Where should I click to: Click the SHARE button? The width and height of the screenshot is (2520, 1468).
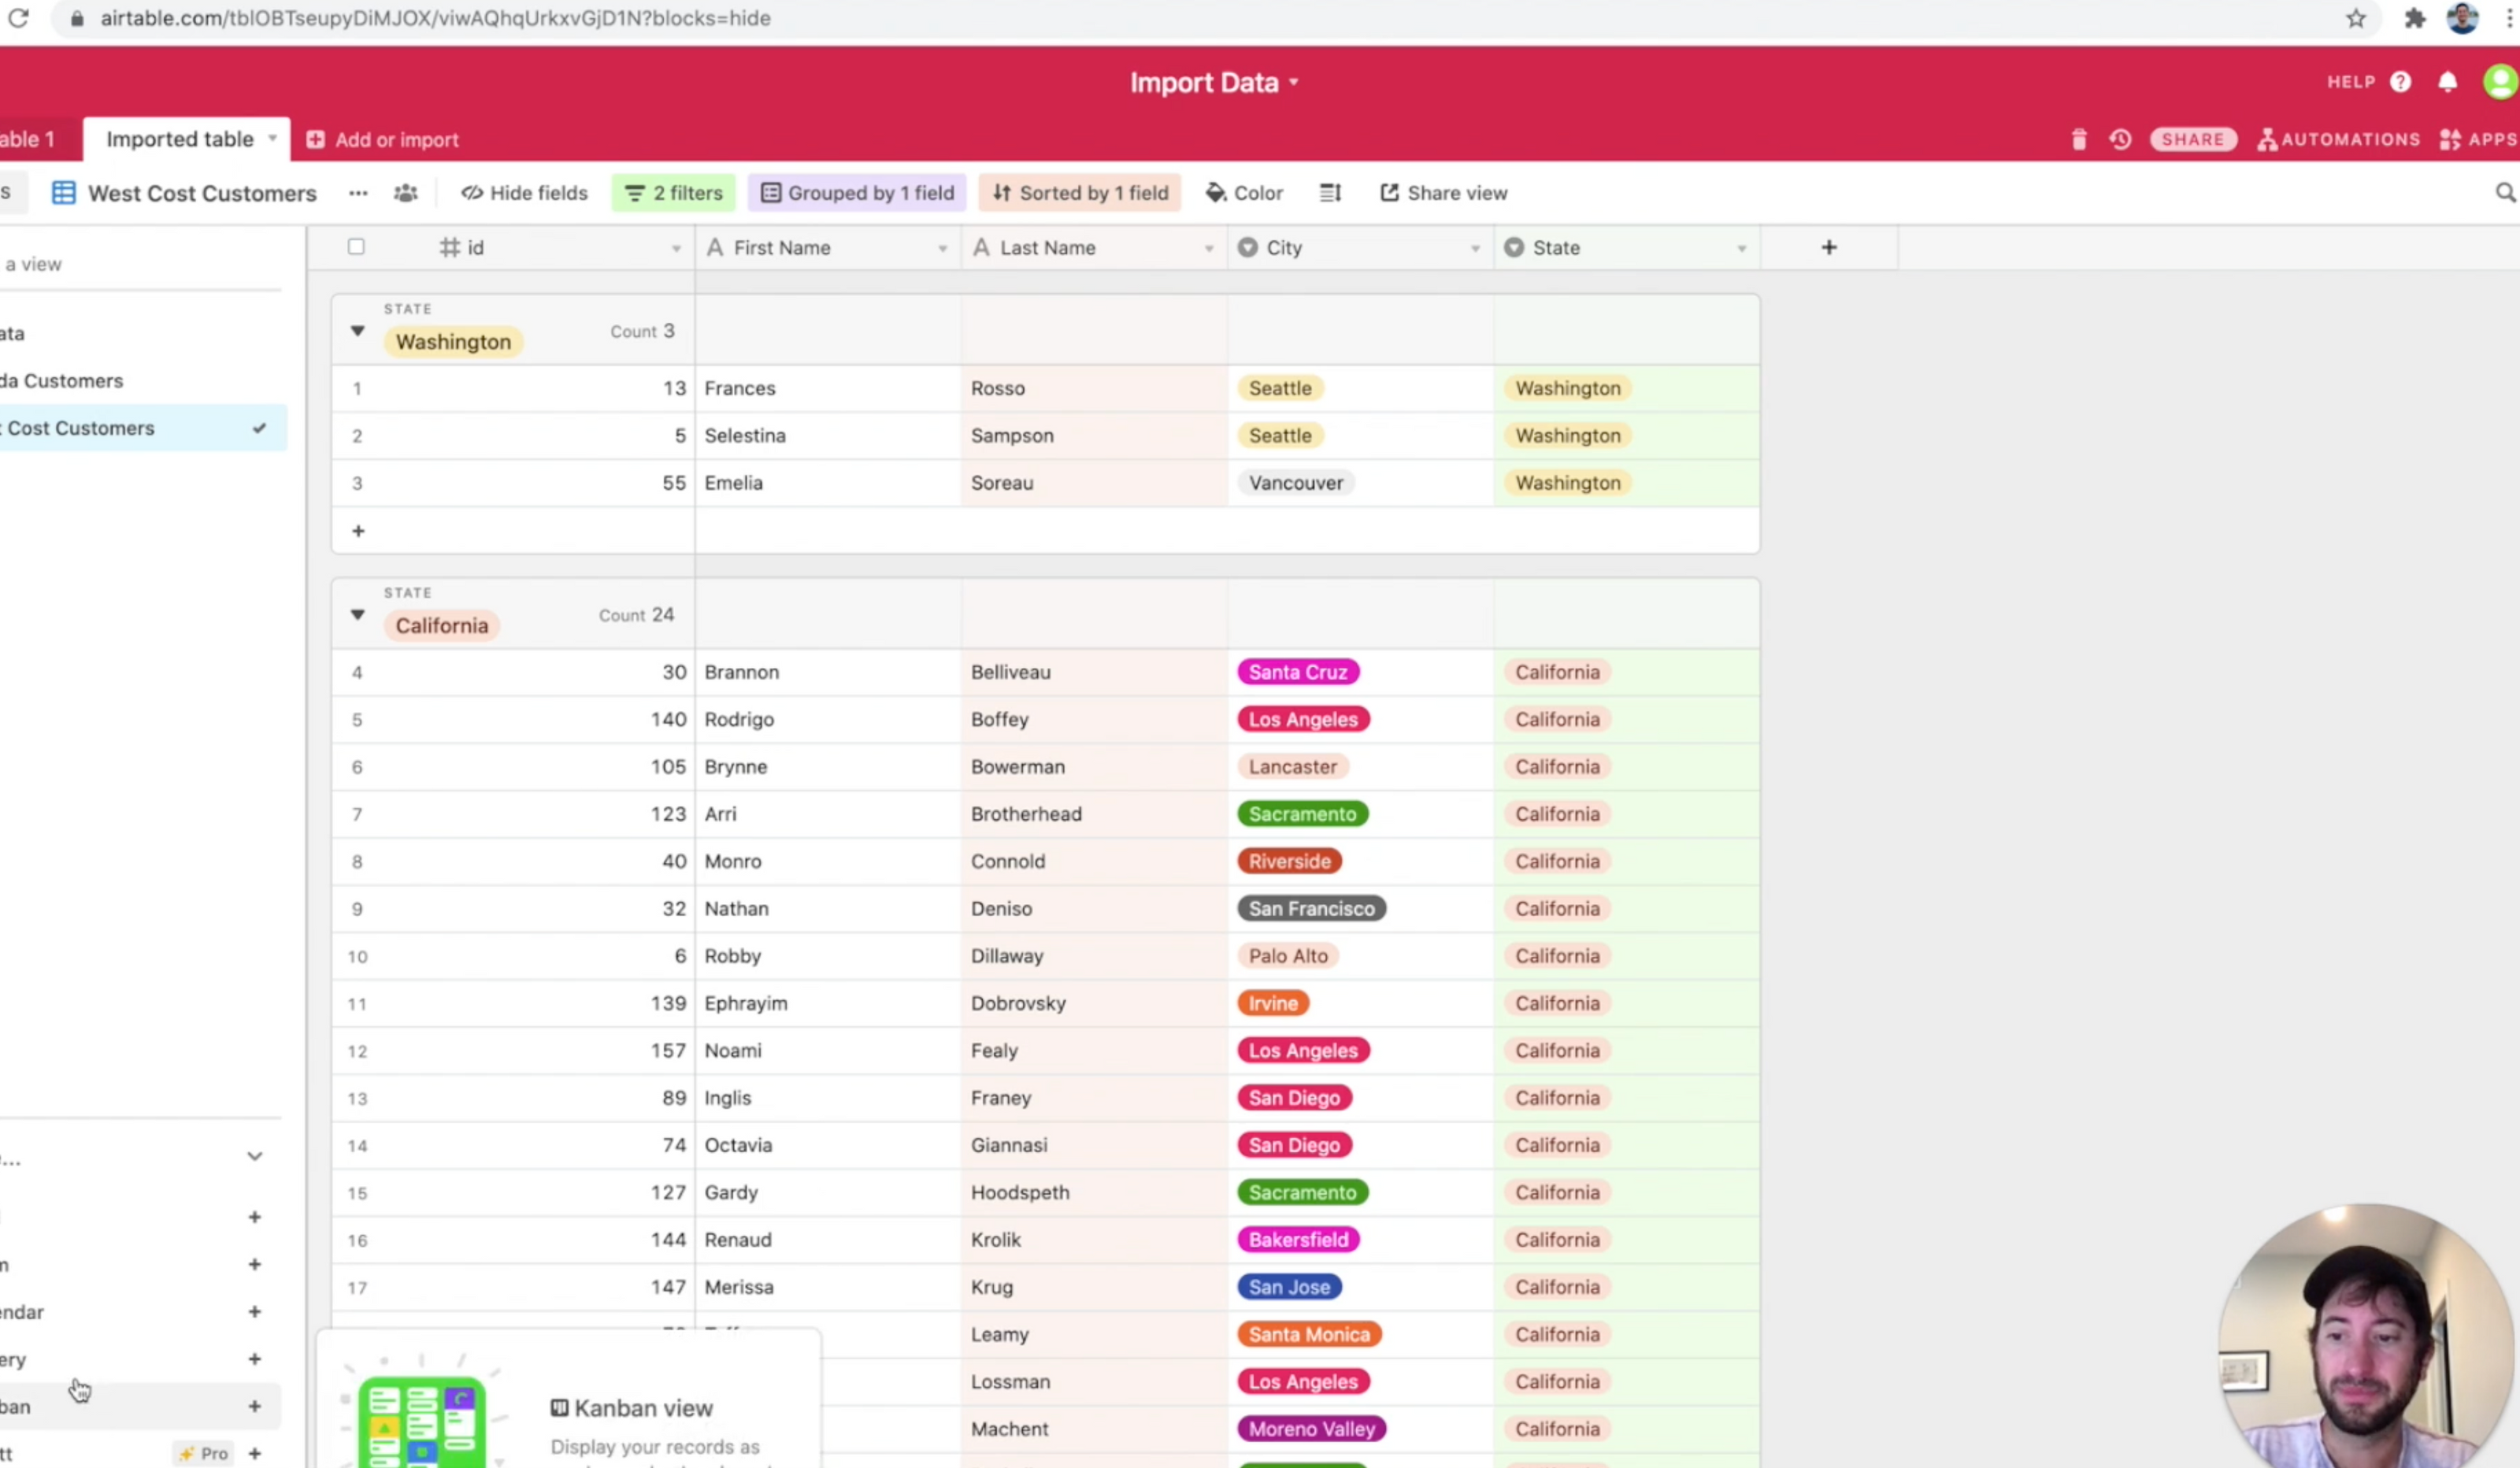(2192, 140)
